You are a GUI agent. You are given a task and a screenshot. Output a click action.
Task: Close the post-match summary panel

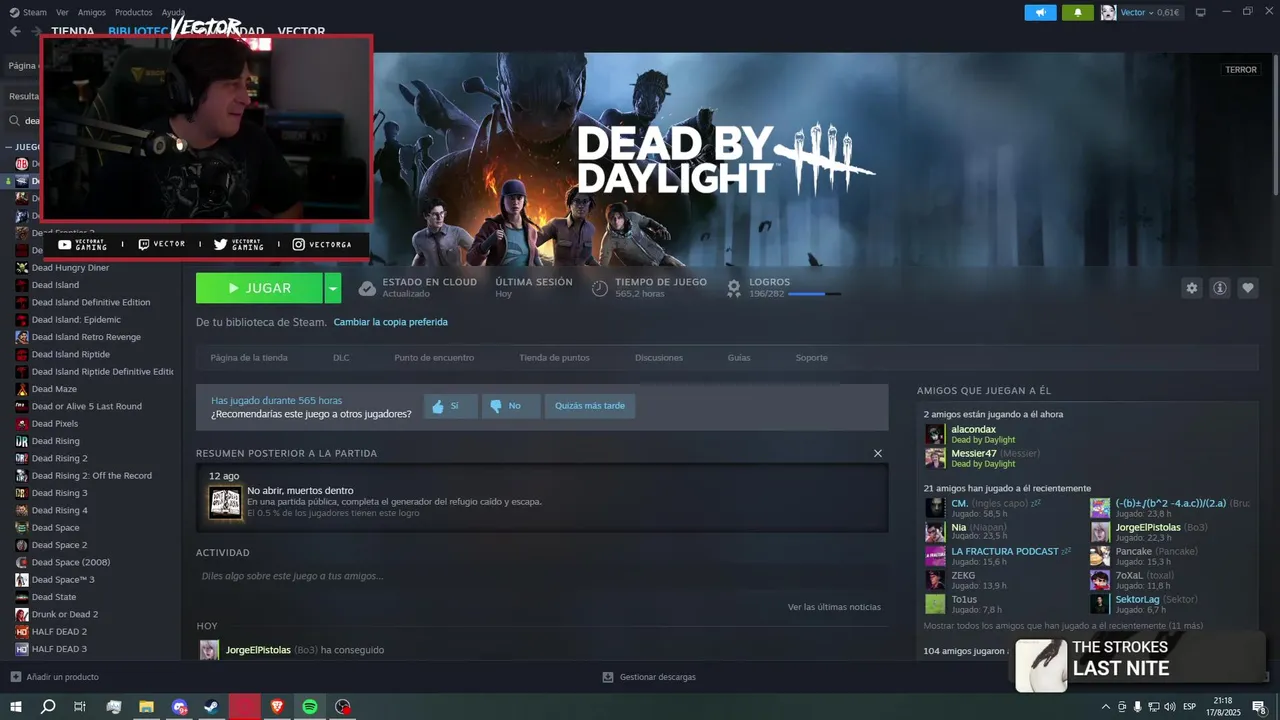click(x=878, y=453)
